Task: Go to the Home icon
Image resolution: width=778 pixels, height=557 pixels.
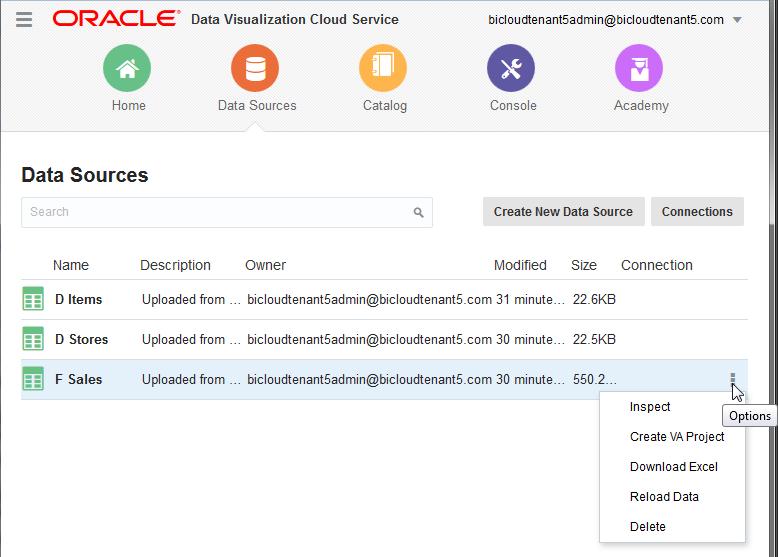Action: [127, 68]
